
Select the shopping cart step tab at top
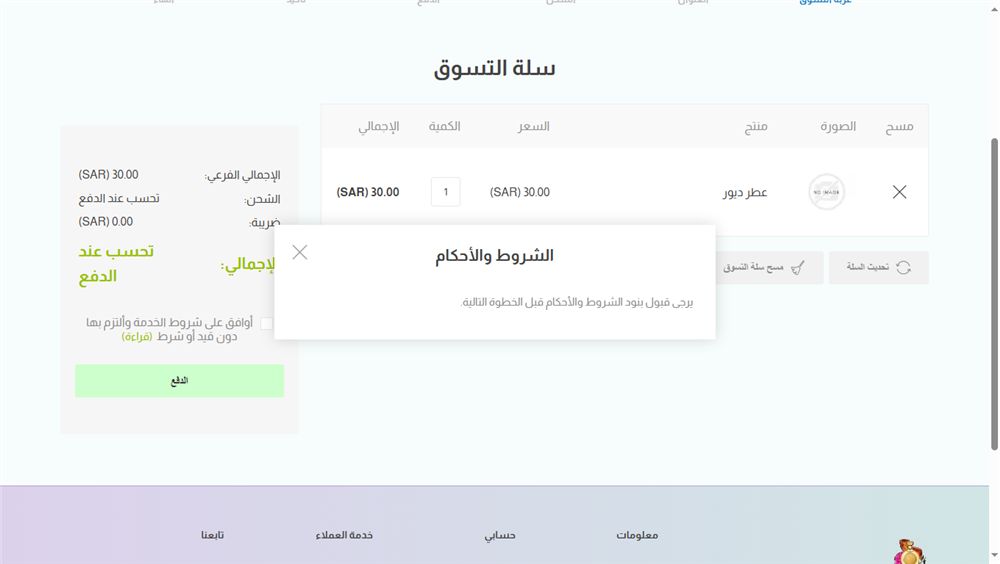[x=825, y=3]
